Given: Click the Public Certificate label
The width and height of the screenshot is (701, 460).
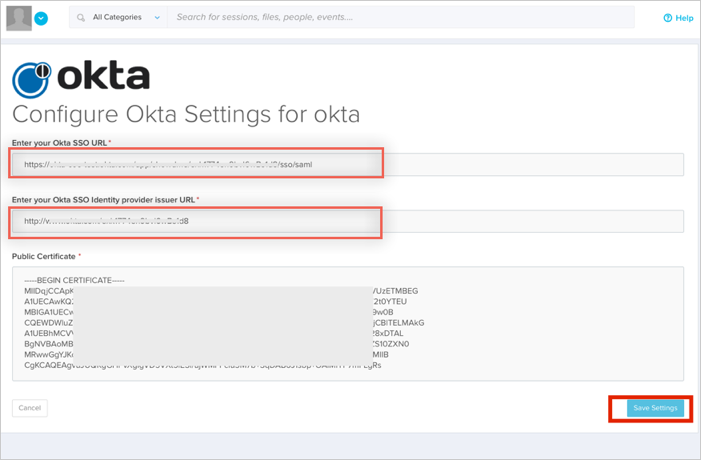Looking at the screenshot, I should coord(44,257).
